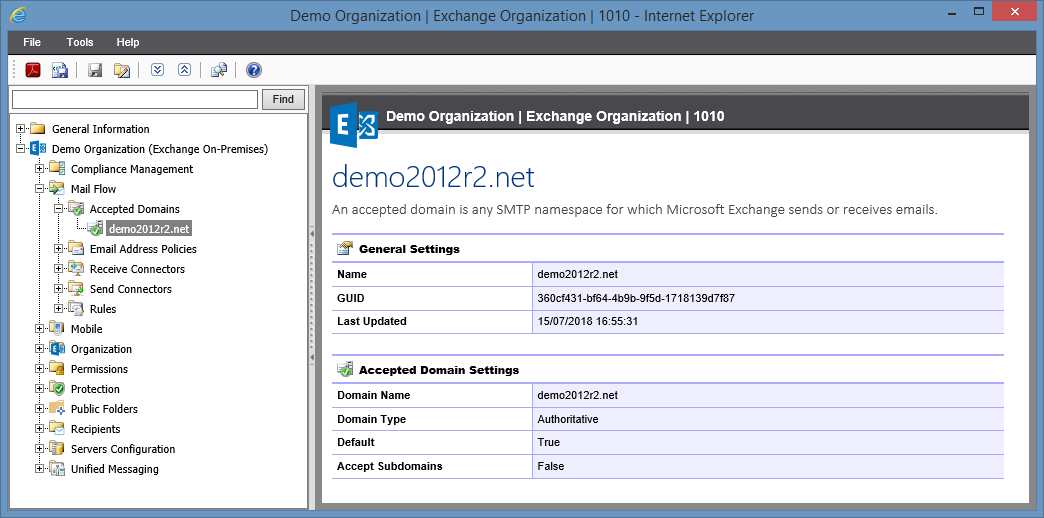Click the Unified Messaging tree icon
The height and width of the screenshot is (518, 1044).
click(x=57, y=469)
